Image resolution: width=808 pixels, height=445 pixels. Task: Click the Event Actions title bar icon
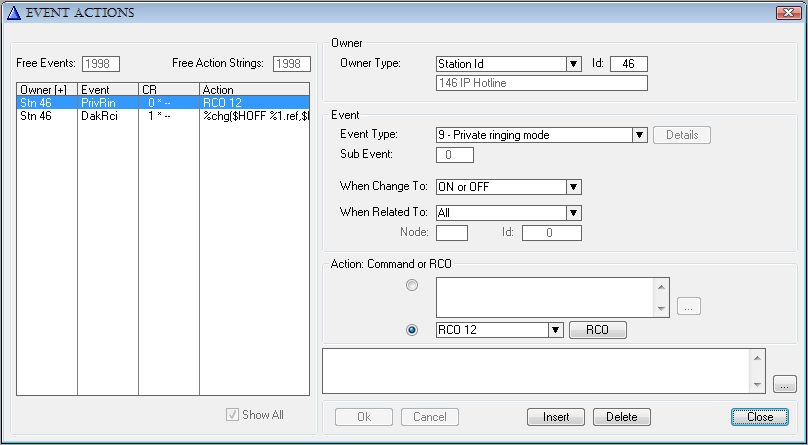13,13
